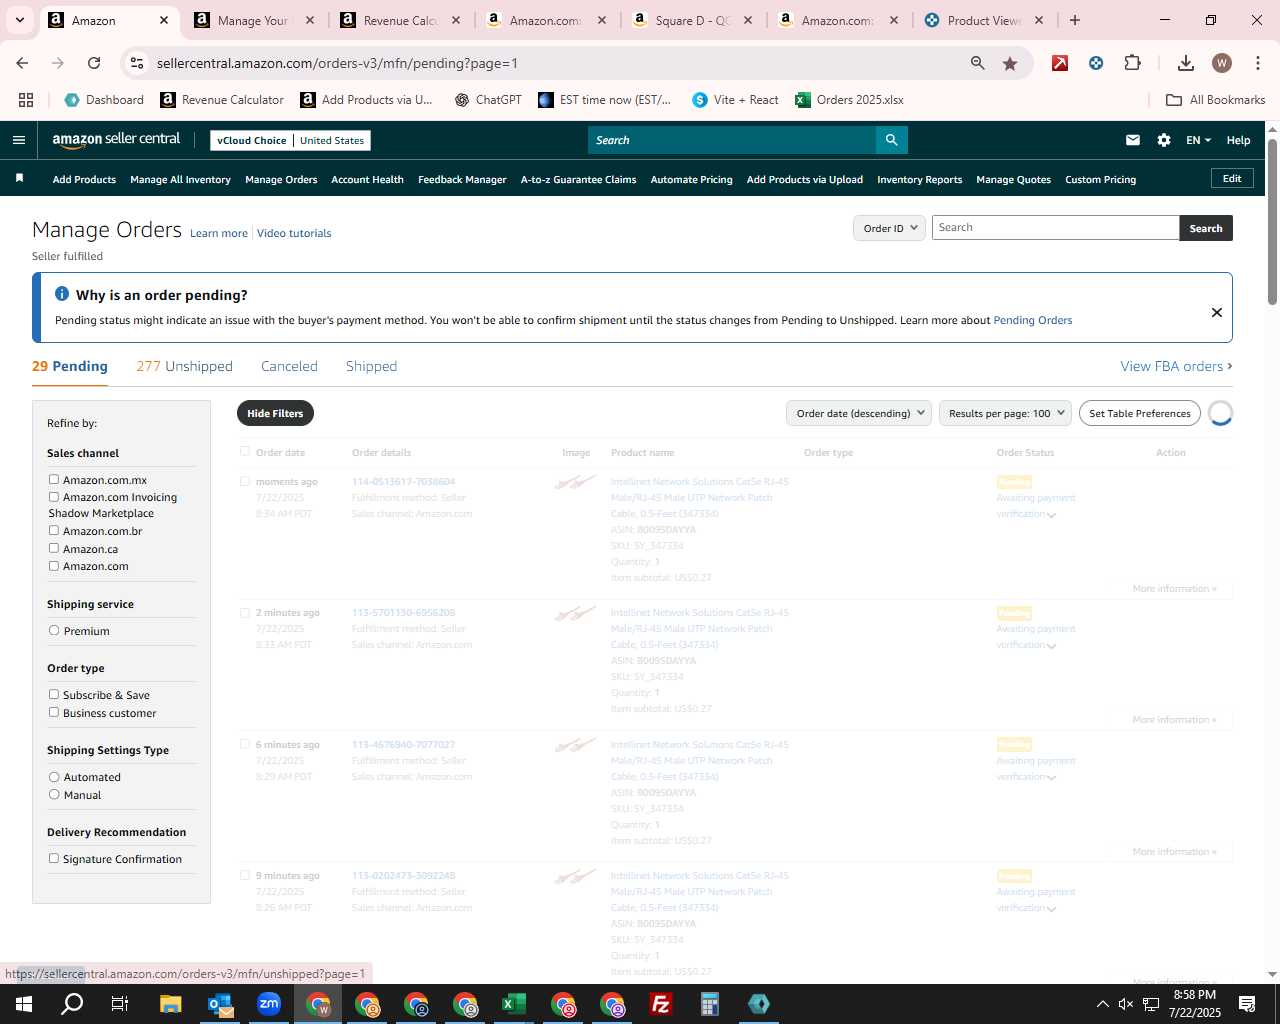The width and height of the screenshot is (1280, 1024).
Task: Switch to the 277 Unshipped tab
Action: click(184, 366)
